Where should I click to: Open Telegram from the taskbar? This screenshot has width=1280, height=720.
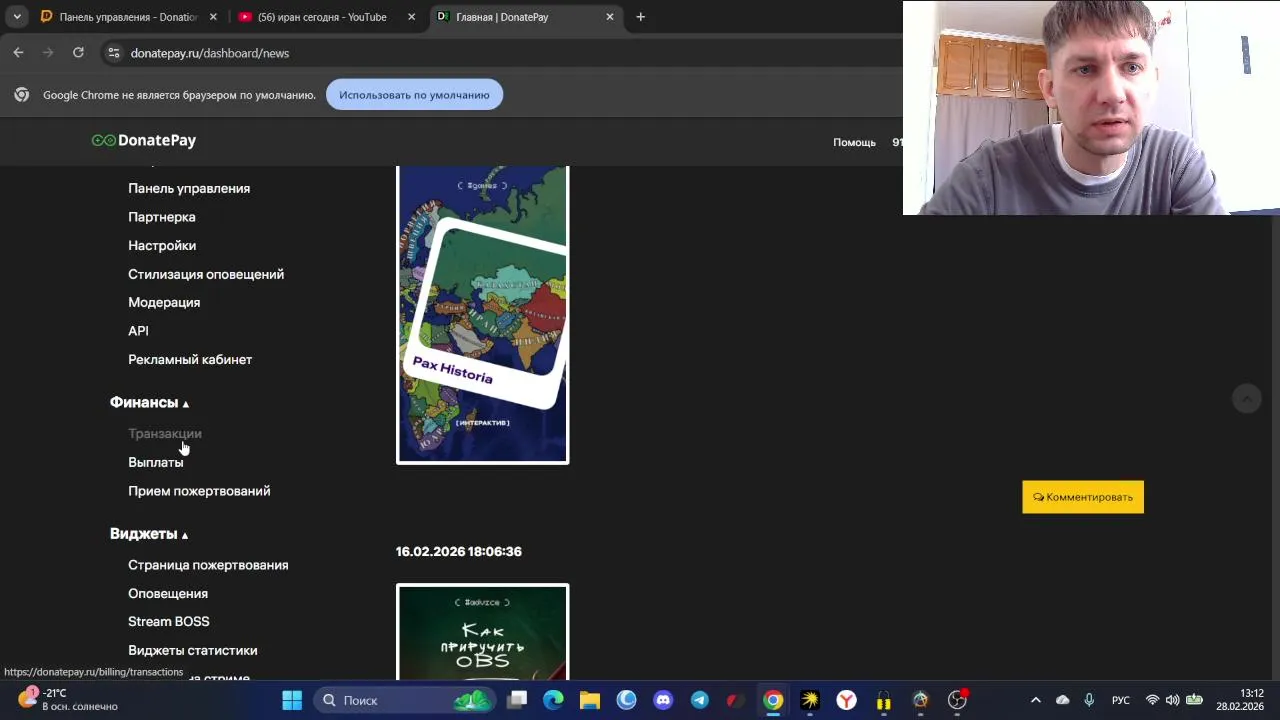(x=700, y=700)
